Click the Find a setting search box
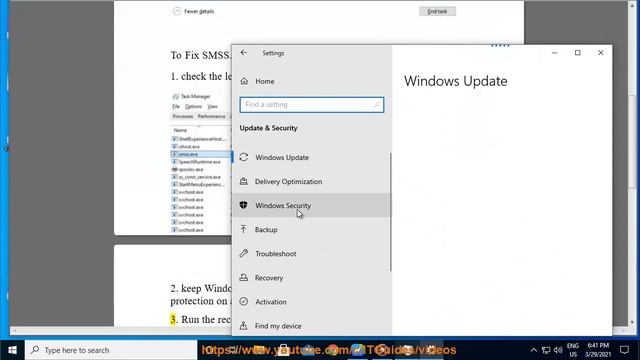Screen dimensions: 640x360 point(312,105)
